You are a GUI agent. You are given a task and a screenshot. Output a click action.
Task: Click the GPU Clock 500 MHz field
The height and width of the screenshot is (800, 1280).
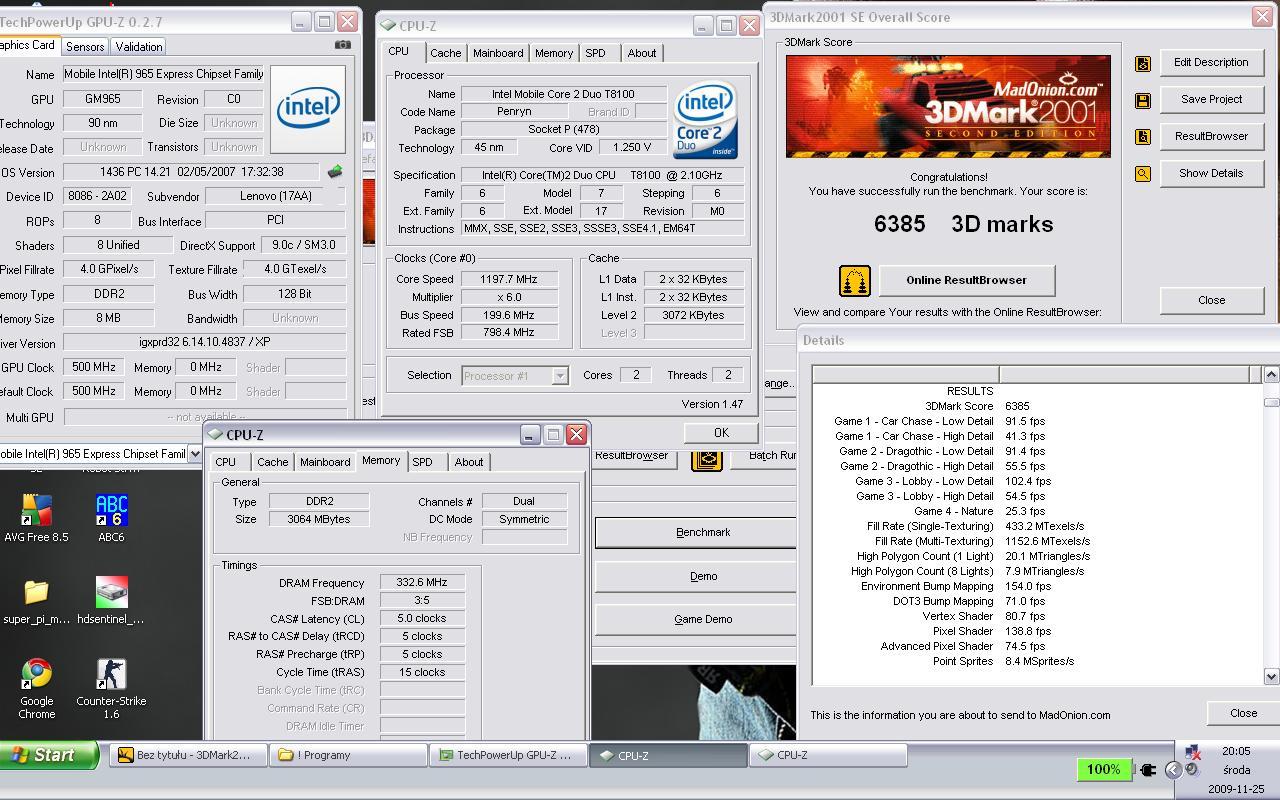95,367
